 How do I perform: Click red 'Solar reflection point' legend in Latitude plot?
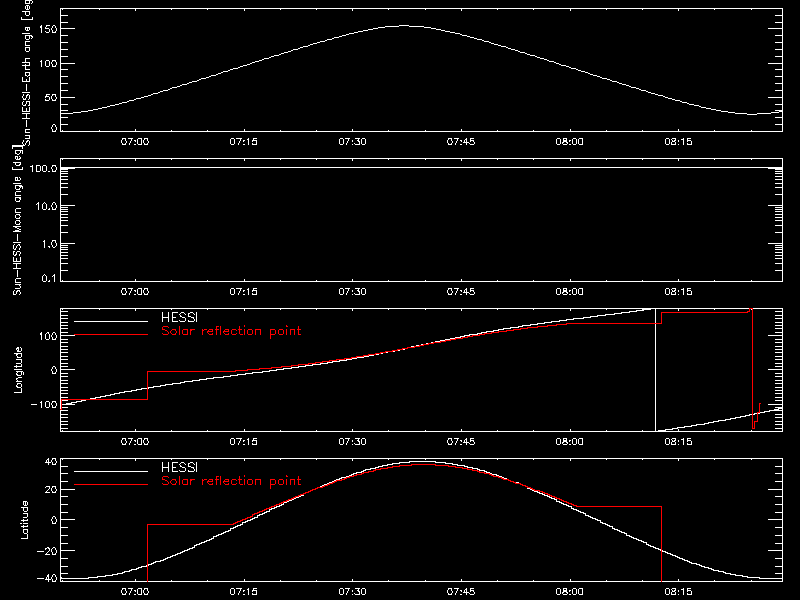[x=231, y=481]
